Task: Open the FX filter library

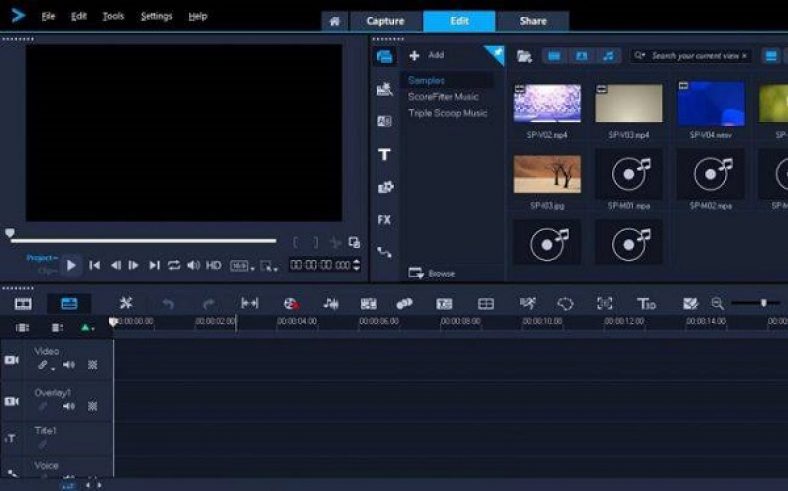Action: click(x=384, y=219)
